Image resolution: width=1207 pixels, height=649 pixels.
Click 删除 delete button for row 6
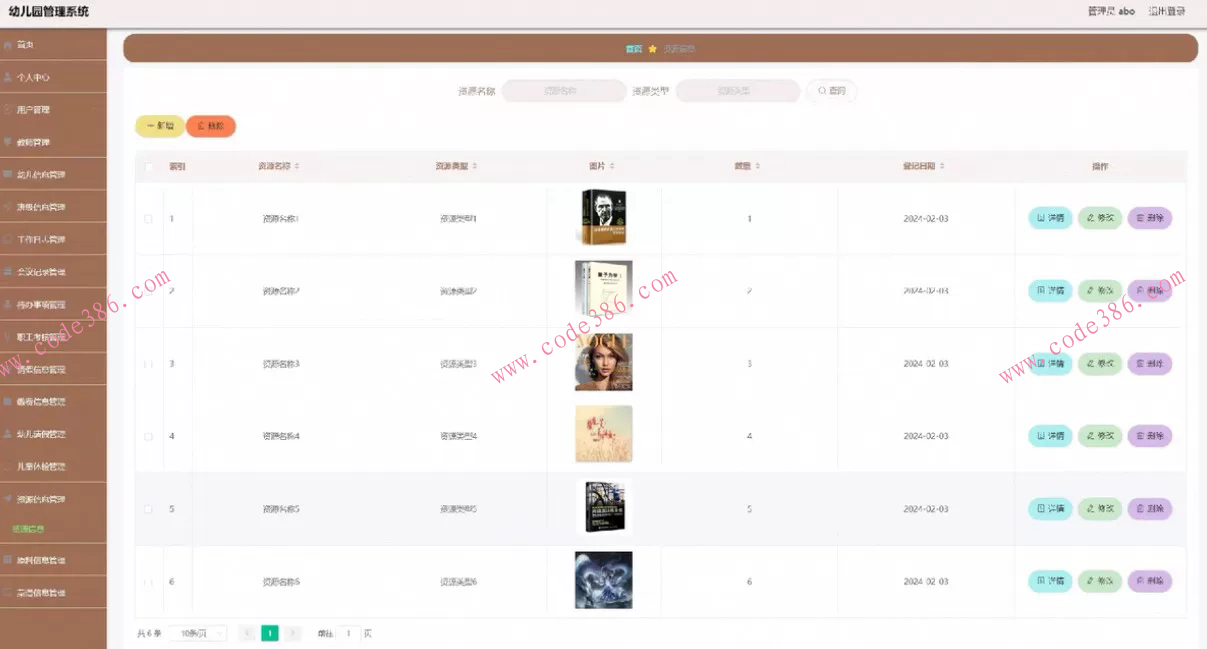[x=1150, y=581]
